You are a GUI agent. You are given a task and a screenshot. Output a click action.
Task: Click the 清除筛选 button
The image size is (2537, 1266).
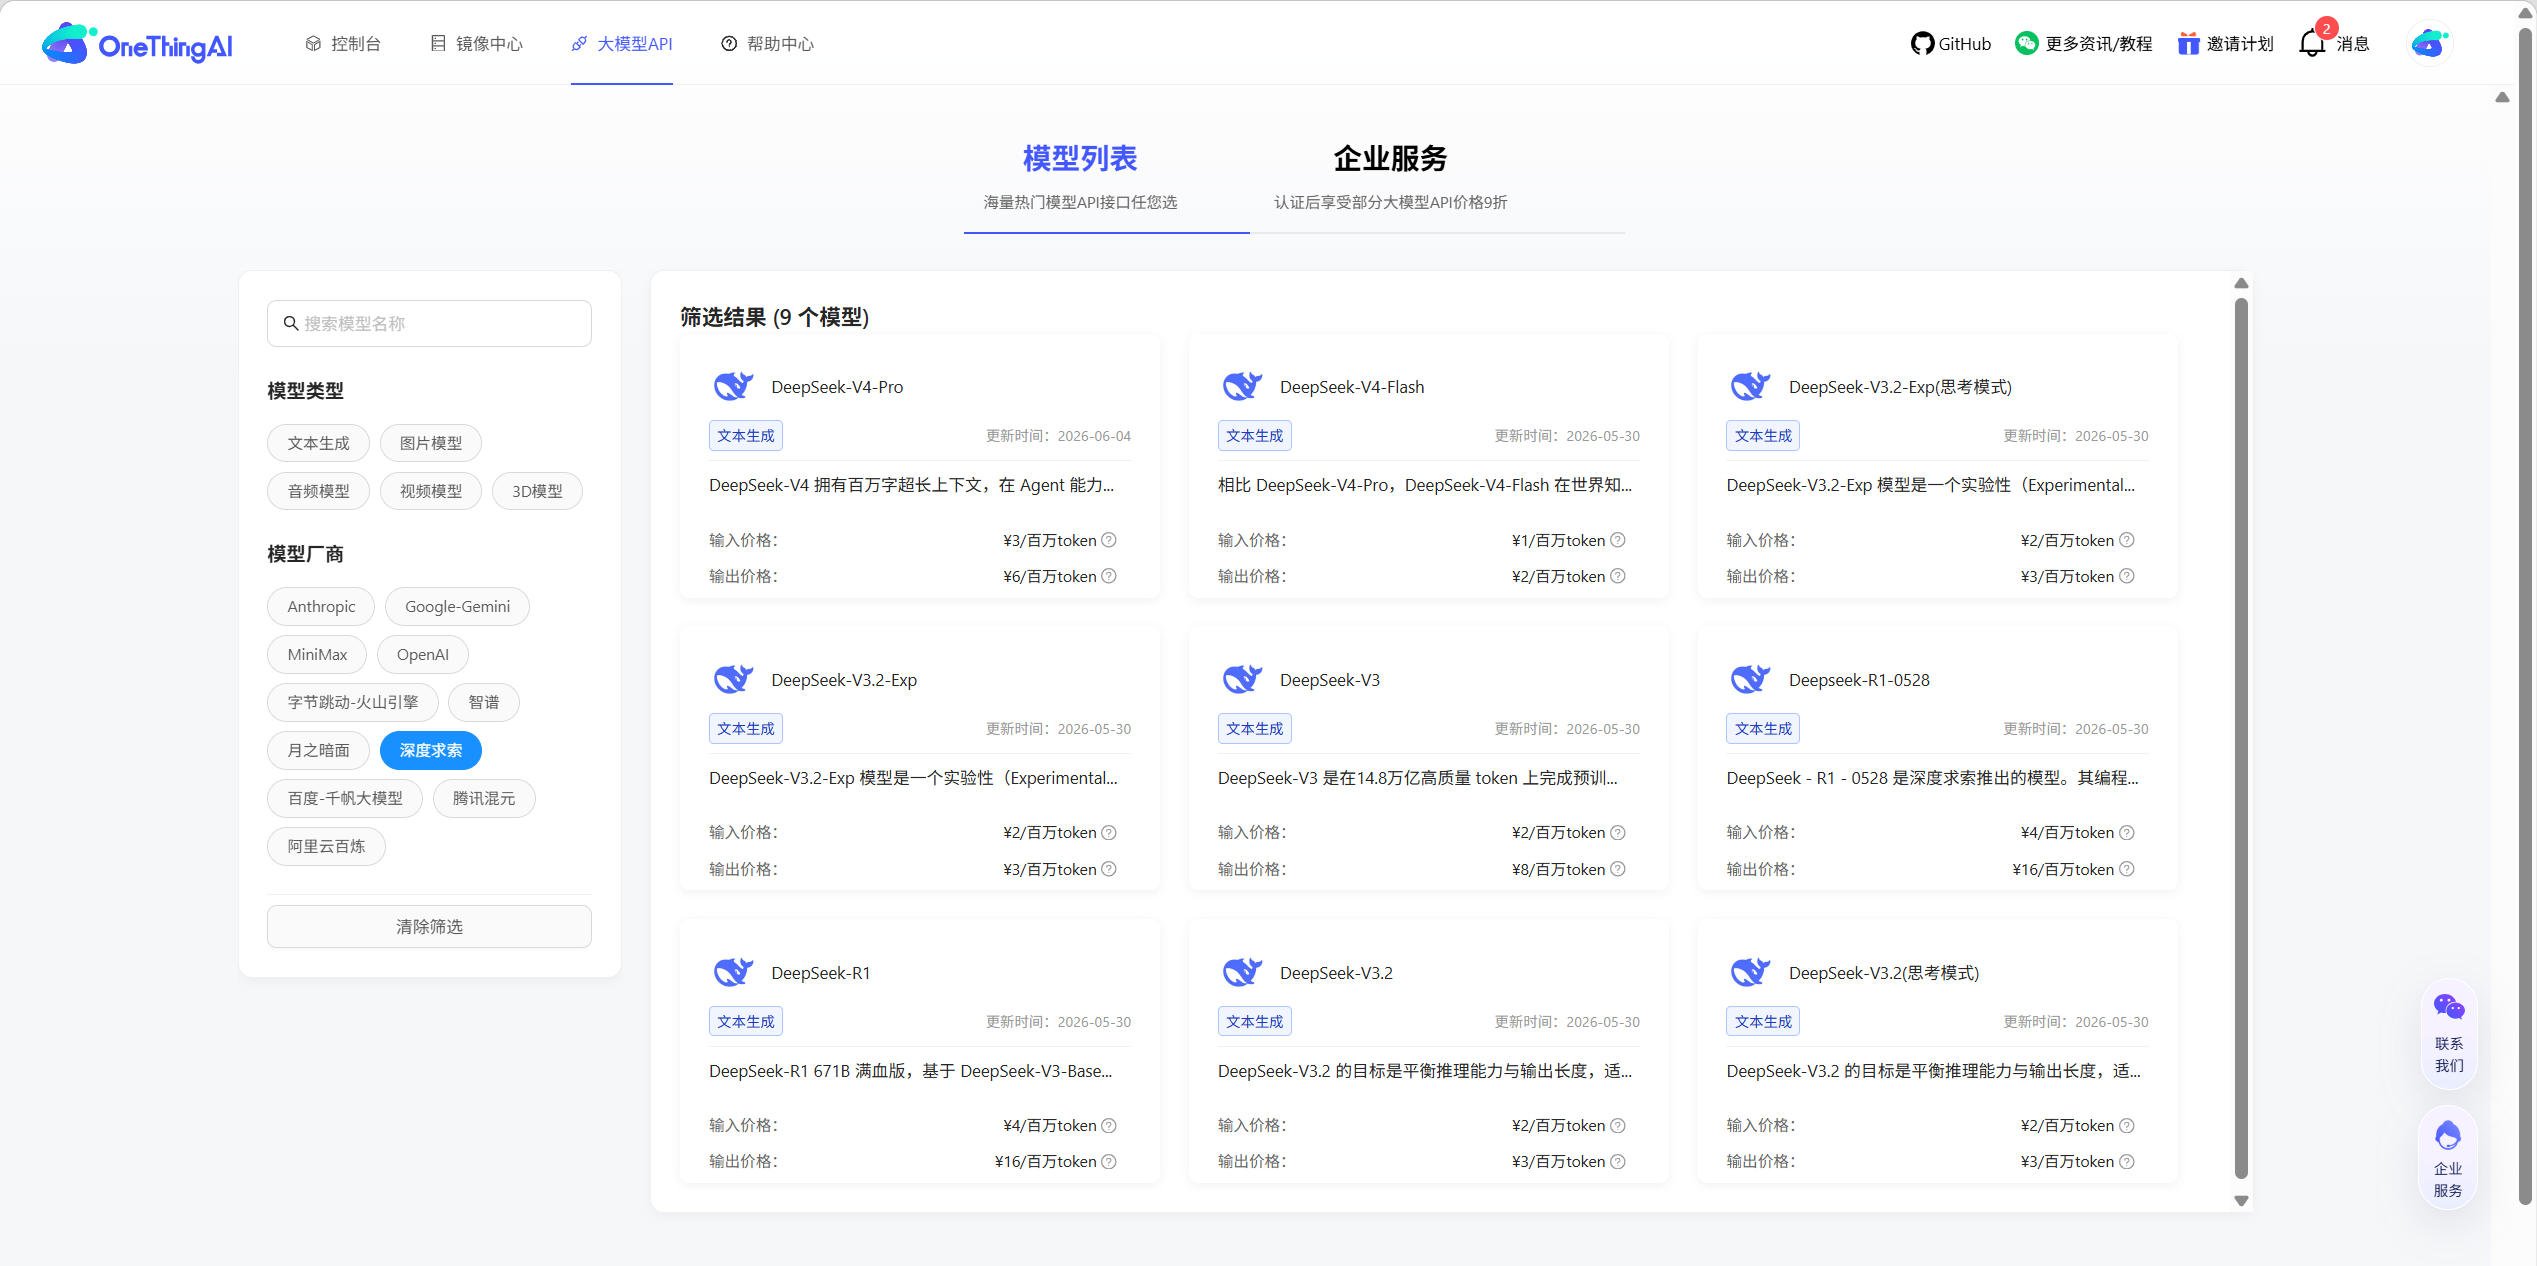429,926
